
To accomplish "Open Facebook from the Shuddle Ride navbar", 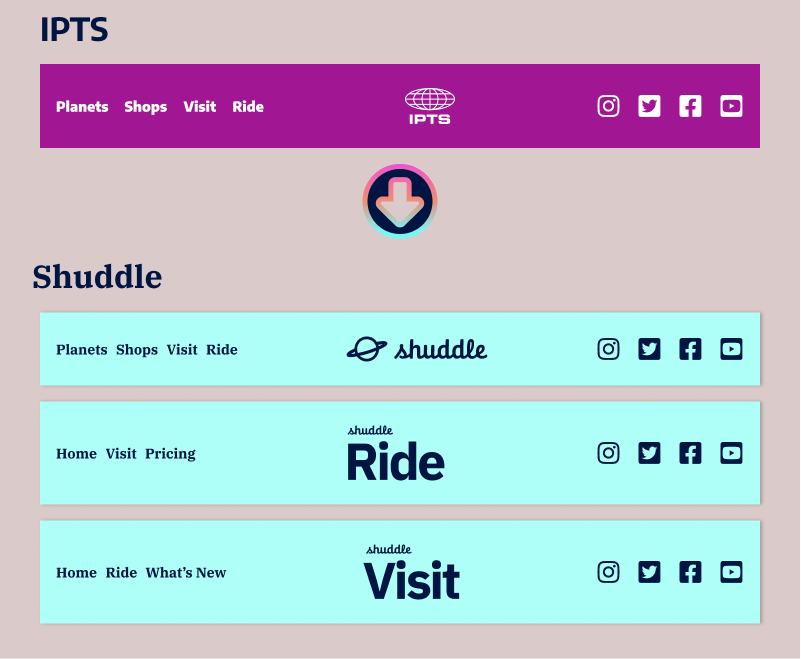I will point(690,453).
